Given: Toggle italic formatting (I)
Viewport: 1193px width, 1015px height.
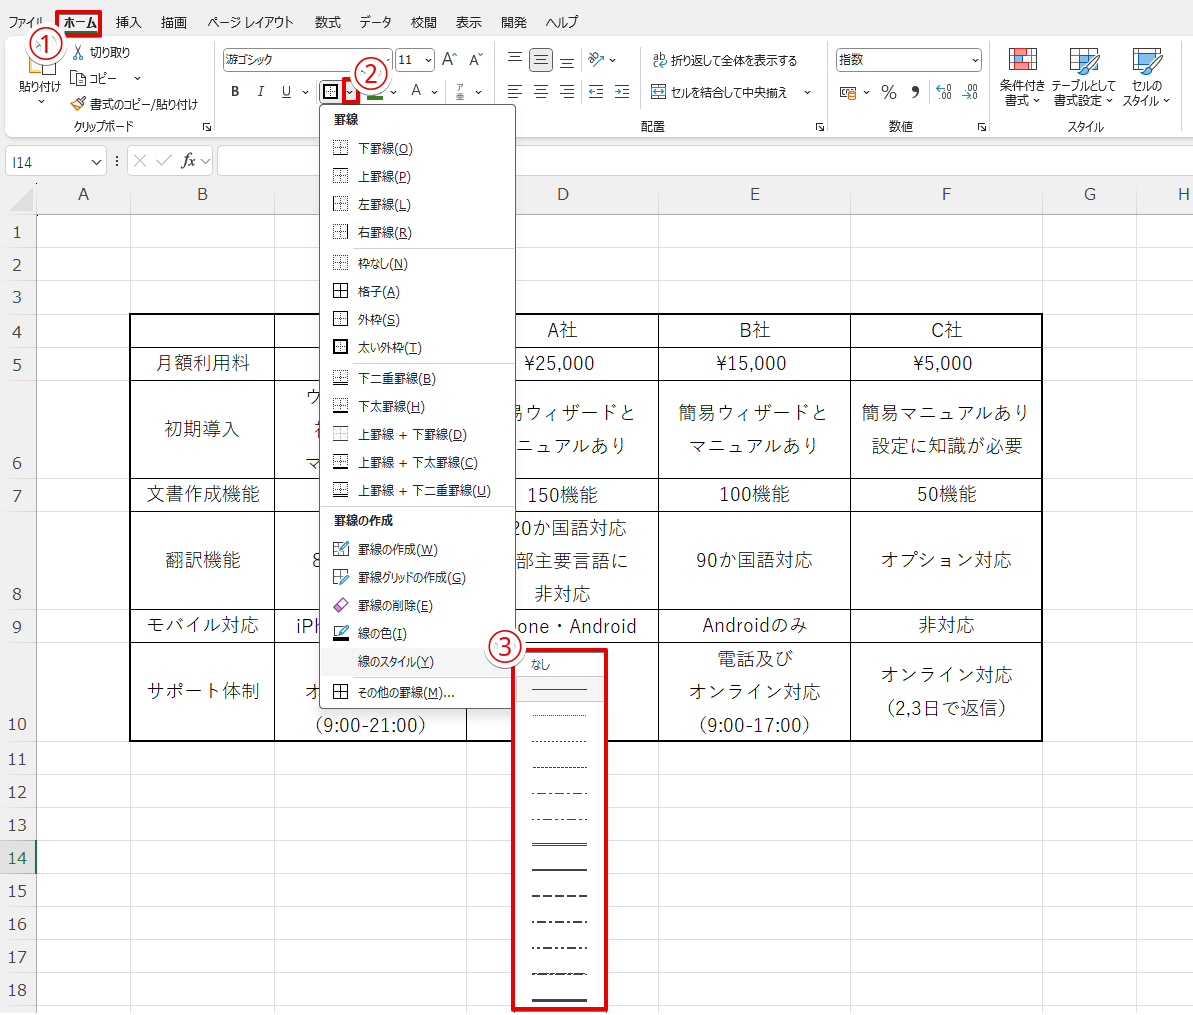Looking at the screenshot, I should [x=260, y=91].
